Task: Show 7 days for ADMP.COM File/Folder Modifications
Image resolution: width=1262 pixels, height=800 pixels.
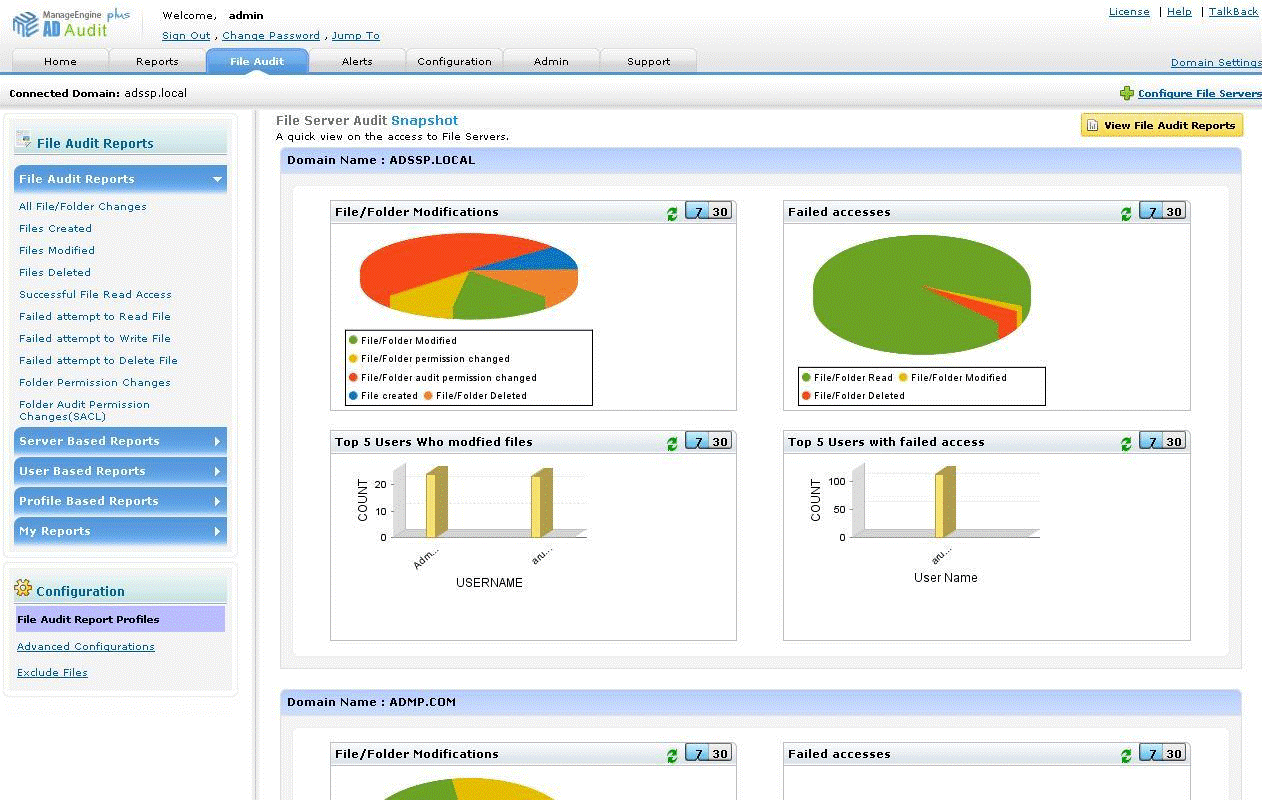Action: pyautogui.click(x=697, y=753)
